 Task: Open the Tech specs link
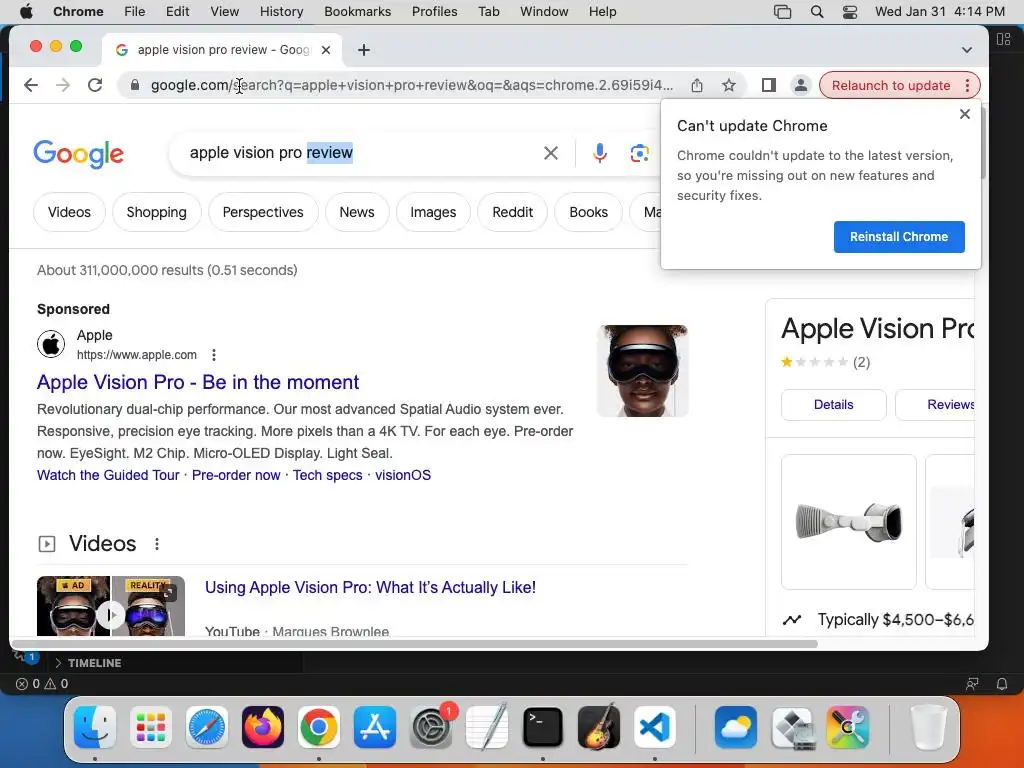[327, 475]
